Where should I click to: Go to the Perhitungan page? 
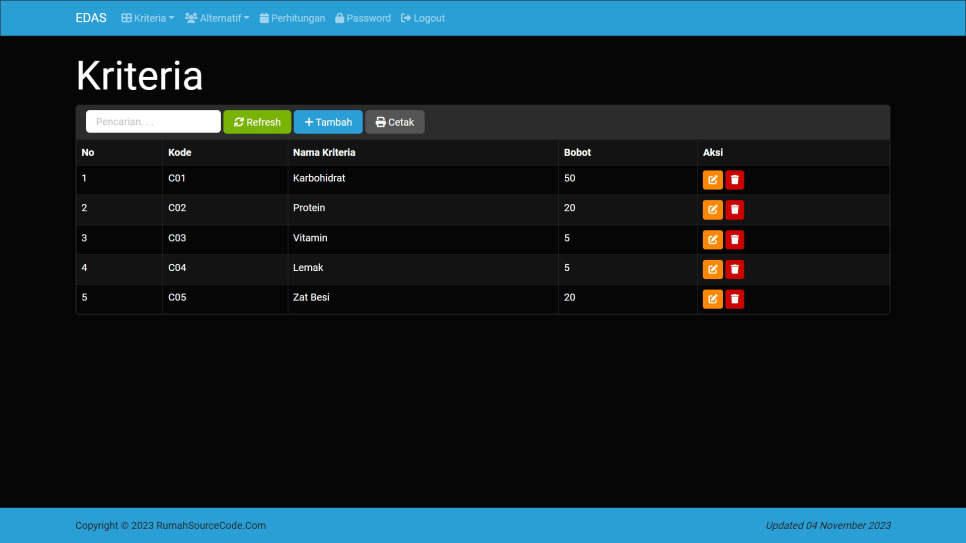click(x=292, y=18)
